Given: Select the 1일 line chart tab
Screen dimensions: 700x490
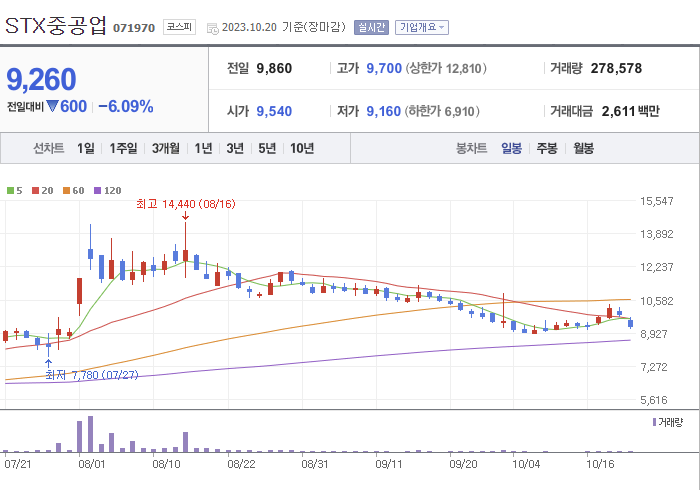Looking at the screenshot, I should (86, 148).
